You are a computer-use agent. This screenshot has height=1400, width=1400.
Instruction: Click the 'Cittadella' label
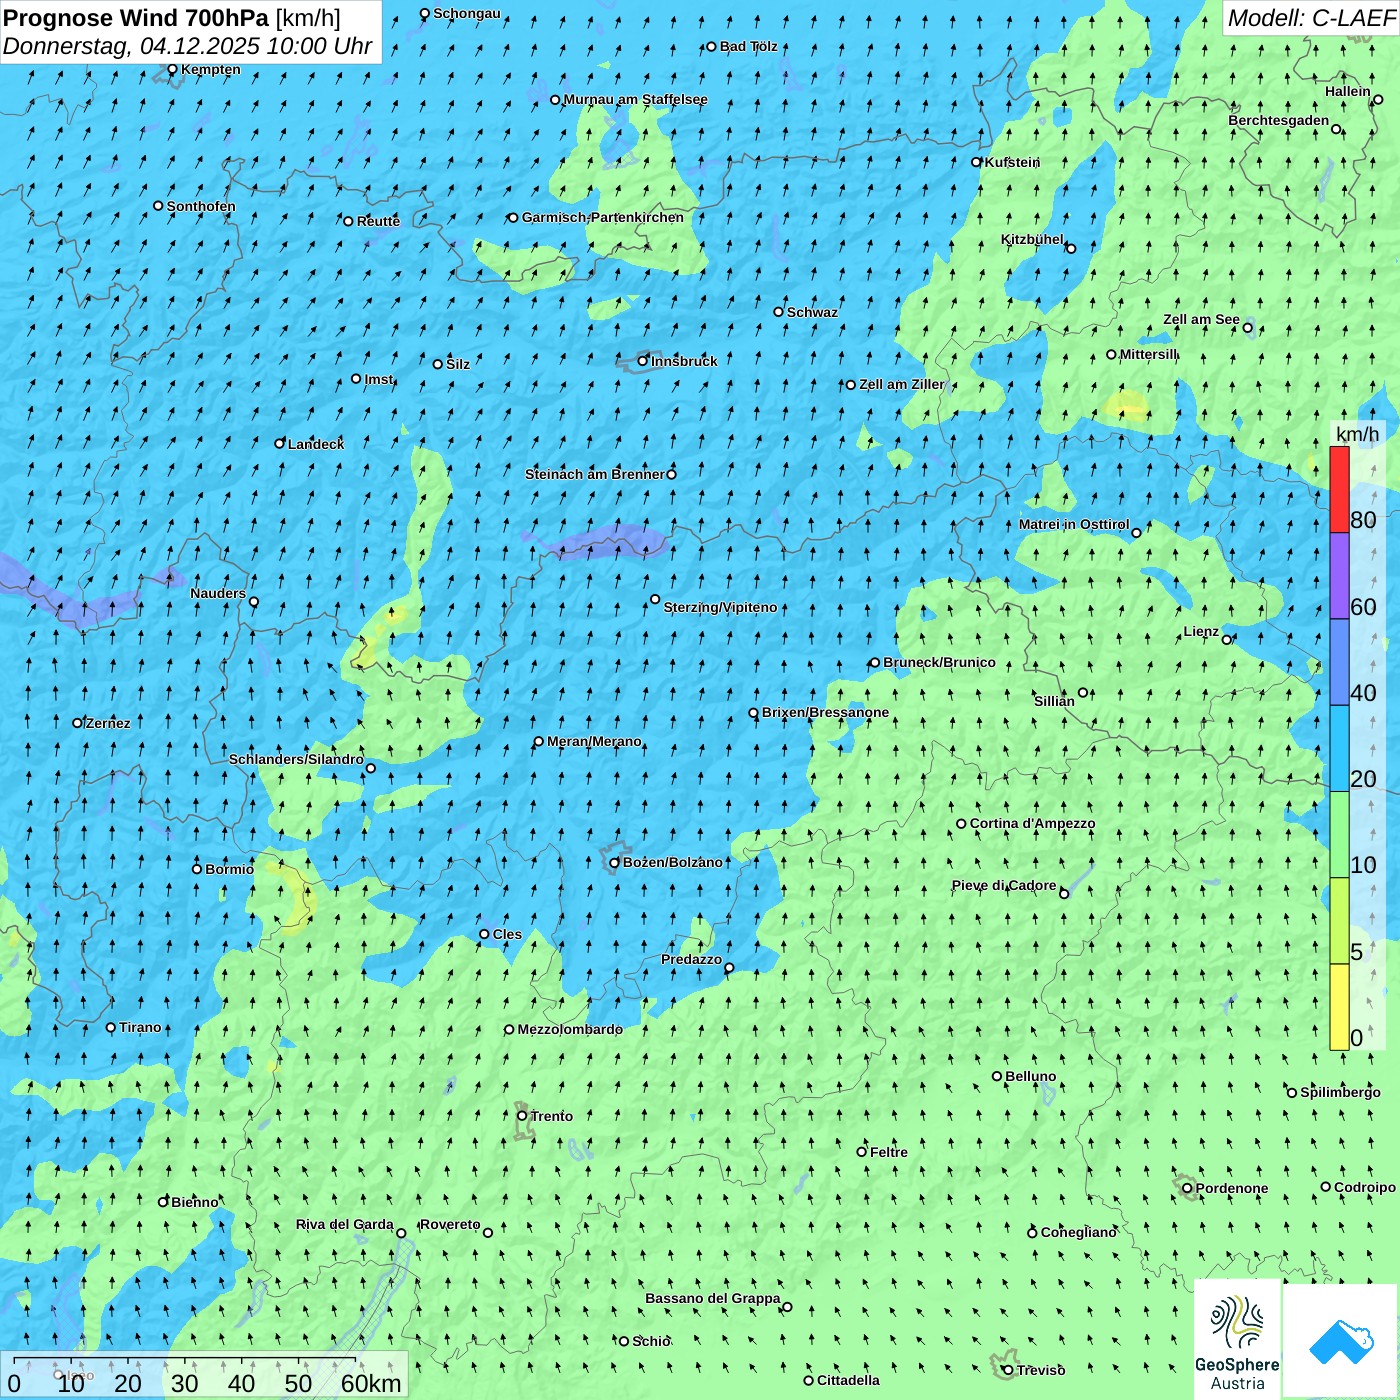[848, 1380]
